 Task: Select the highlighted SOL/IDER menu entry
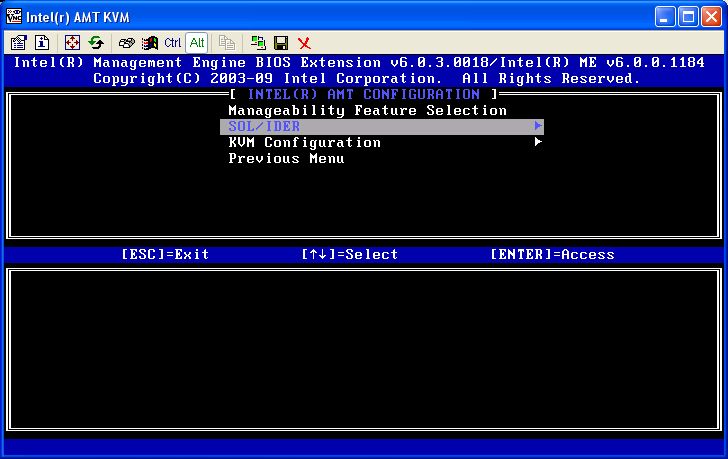pos(264,126)
